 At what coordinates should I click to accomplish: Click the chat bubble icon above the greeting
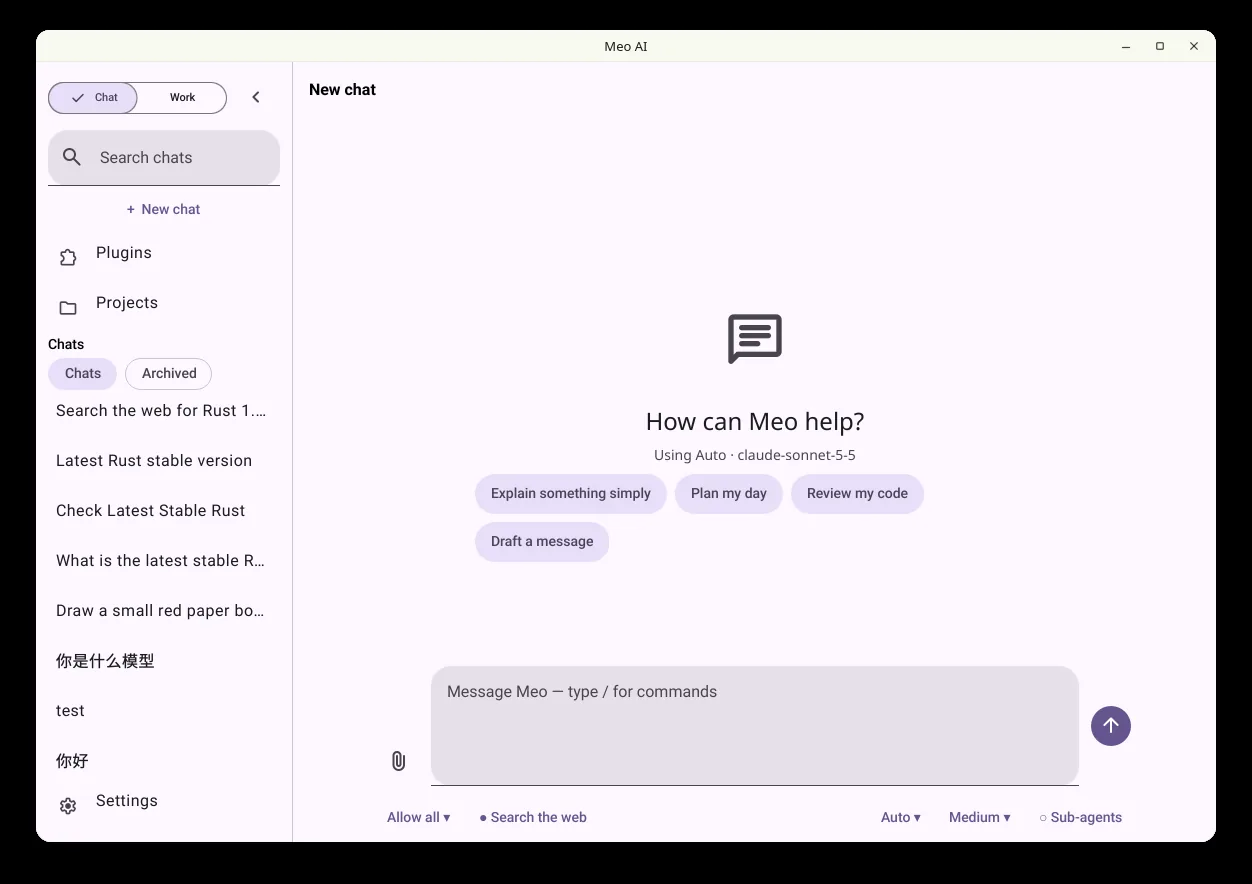coord(755,339)
